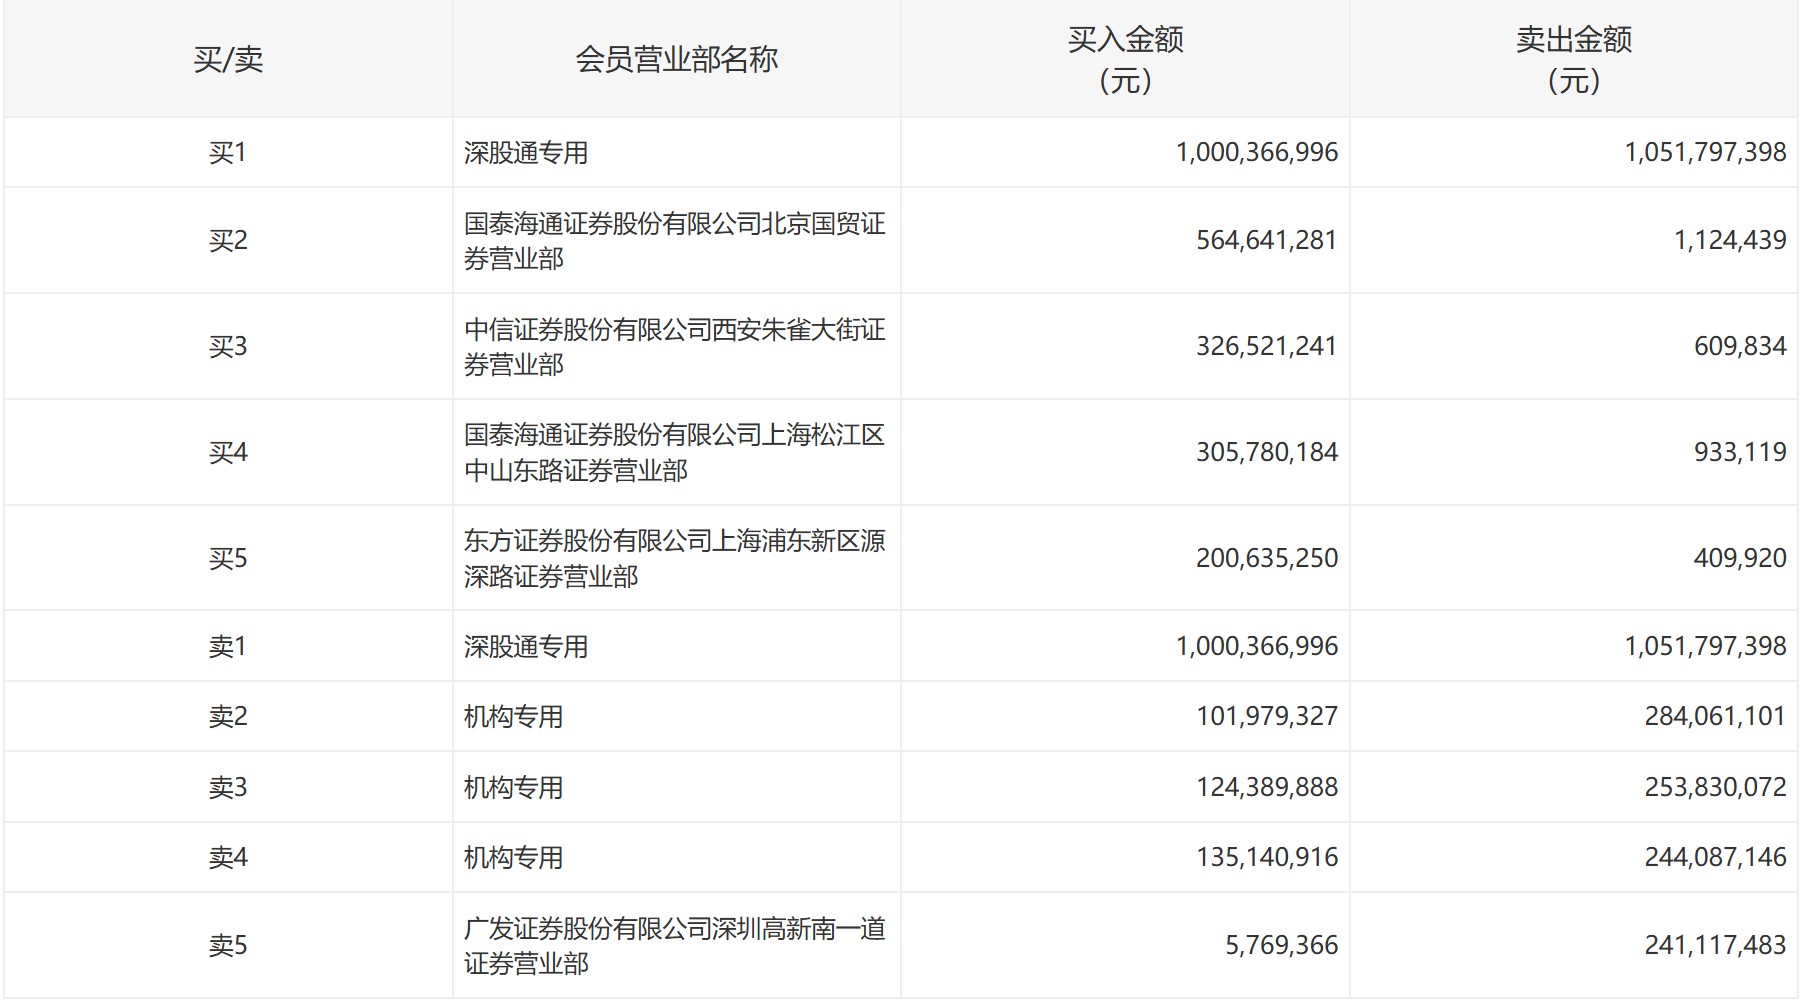Viewport: 1801px width, 1000px height.
Task: Click sell amount 1,051,797,398 in 卖1 row
Action: click(1706, 646)
